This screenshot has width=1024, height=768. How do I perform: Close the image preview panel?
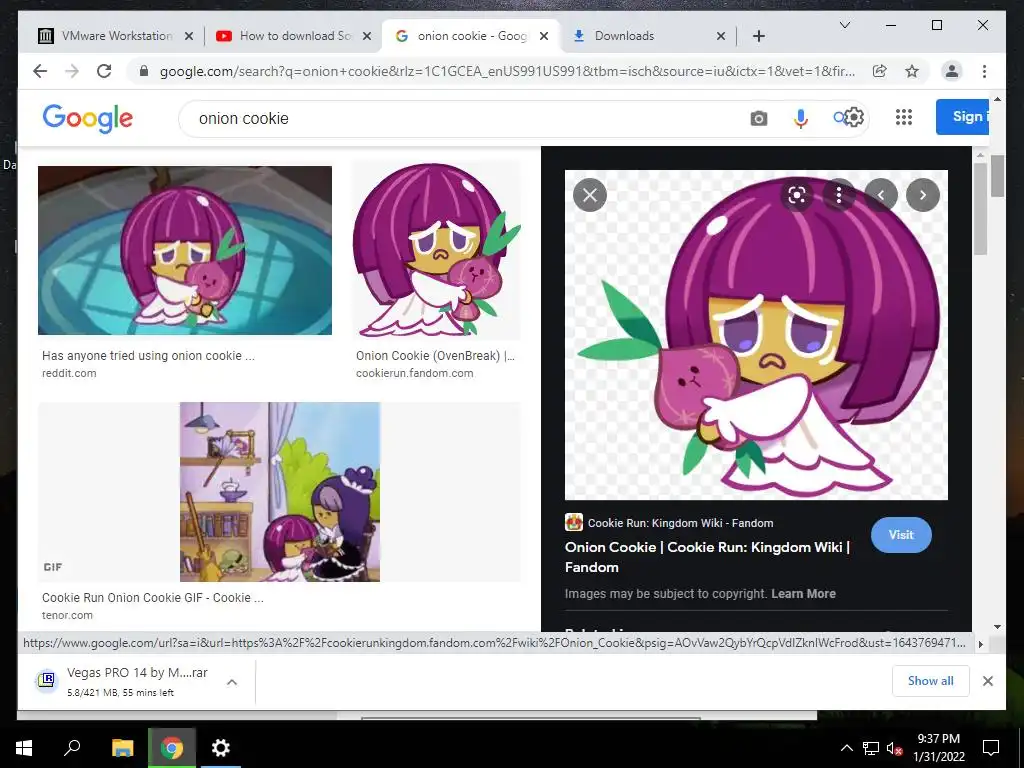pos(590,195)
